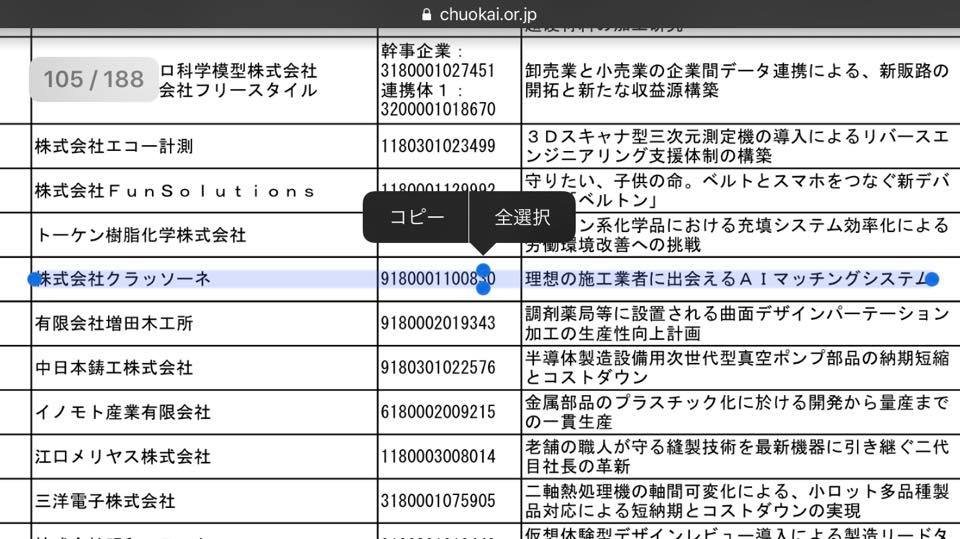
Task: Select number 3180001075905
Action: point(438,501)
